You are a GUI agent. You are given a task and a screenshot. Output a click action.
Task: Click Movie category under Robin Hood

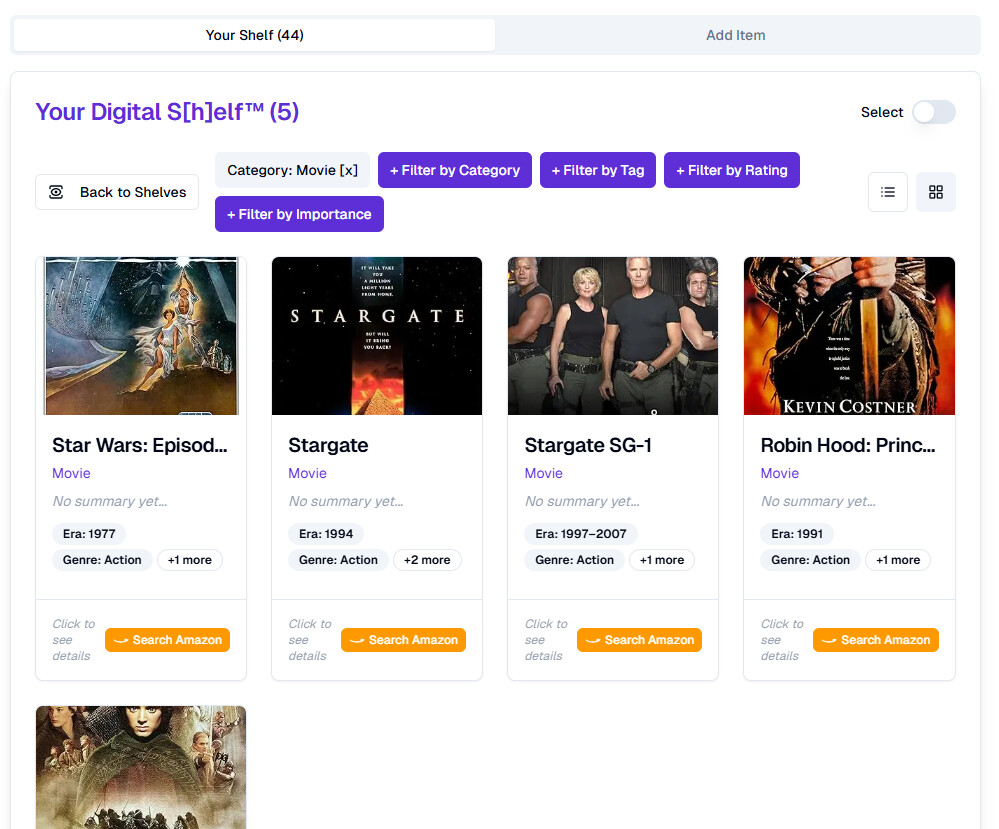pyautogui.click(x=780, y=473)
